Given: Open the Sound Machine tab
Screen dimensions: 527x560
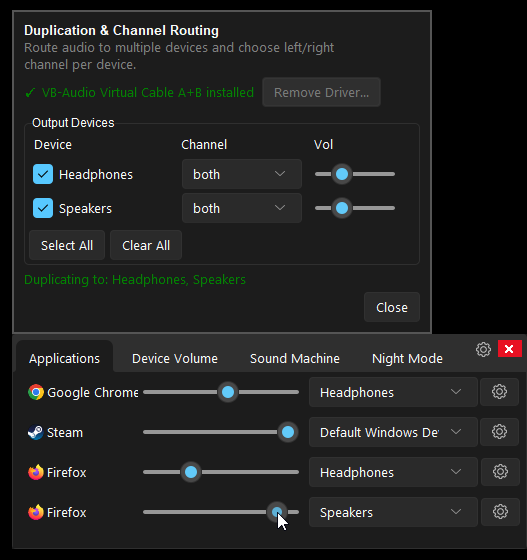Looking at the screenshot, I should [295, 359].
